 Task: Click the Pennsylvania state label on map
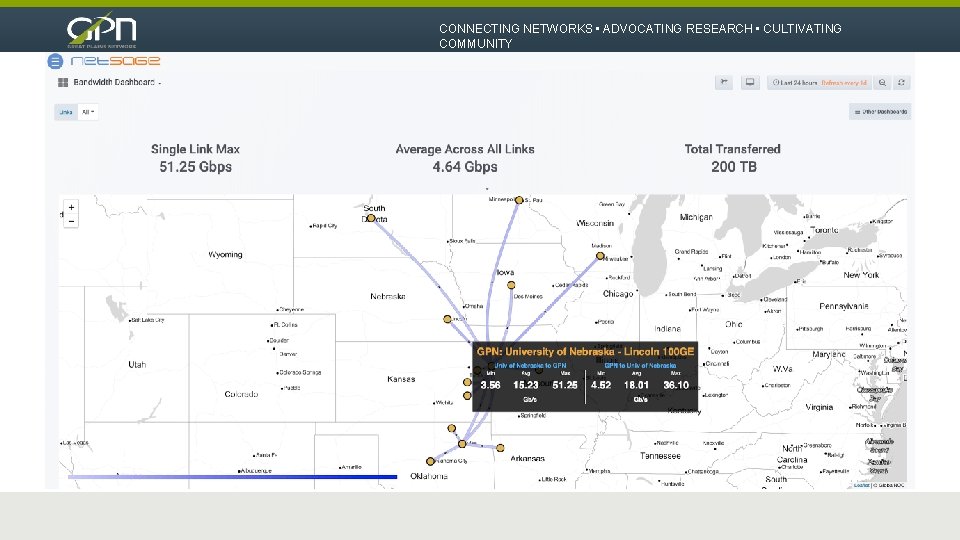844,306
